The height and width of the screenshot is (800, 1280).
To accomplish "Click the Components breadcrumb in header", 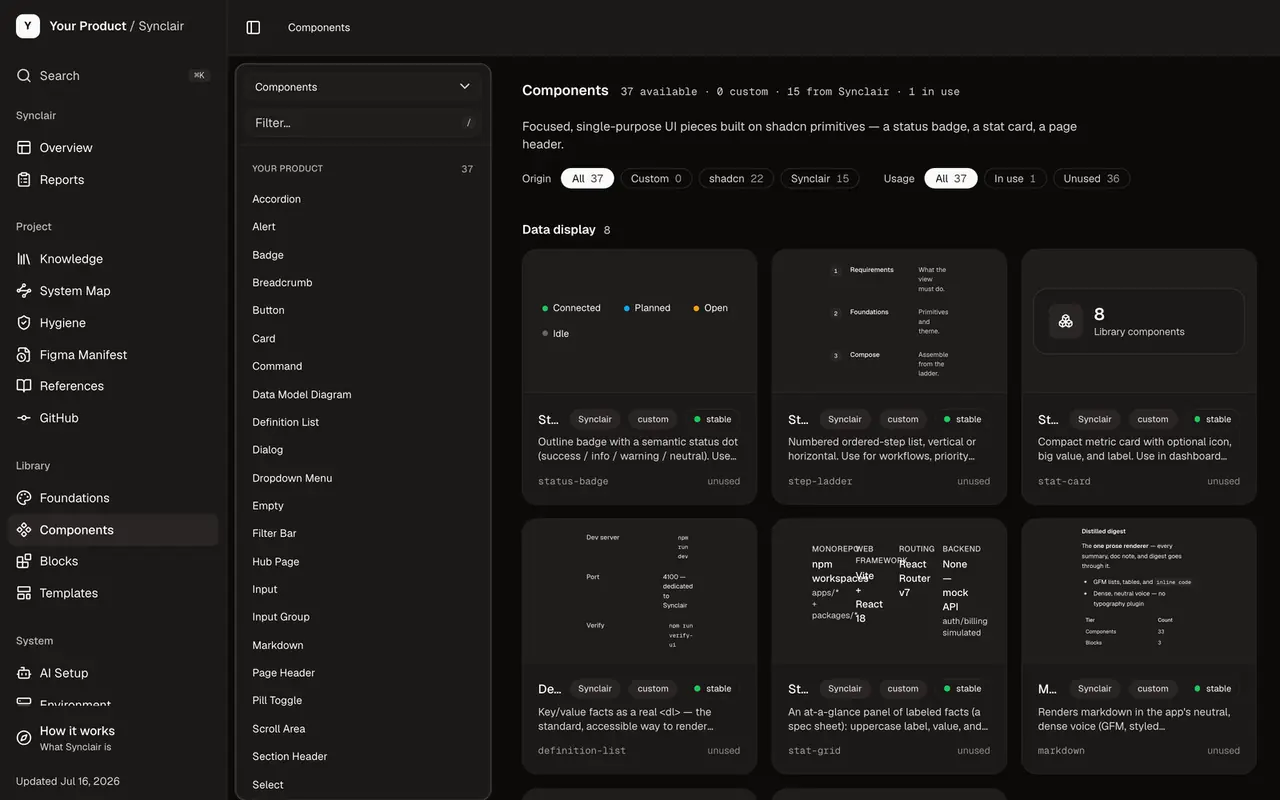I will (x=319, y=28).
